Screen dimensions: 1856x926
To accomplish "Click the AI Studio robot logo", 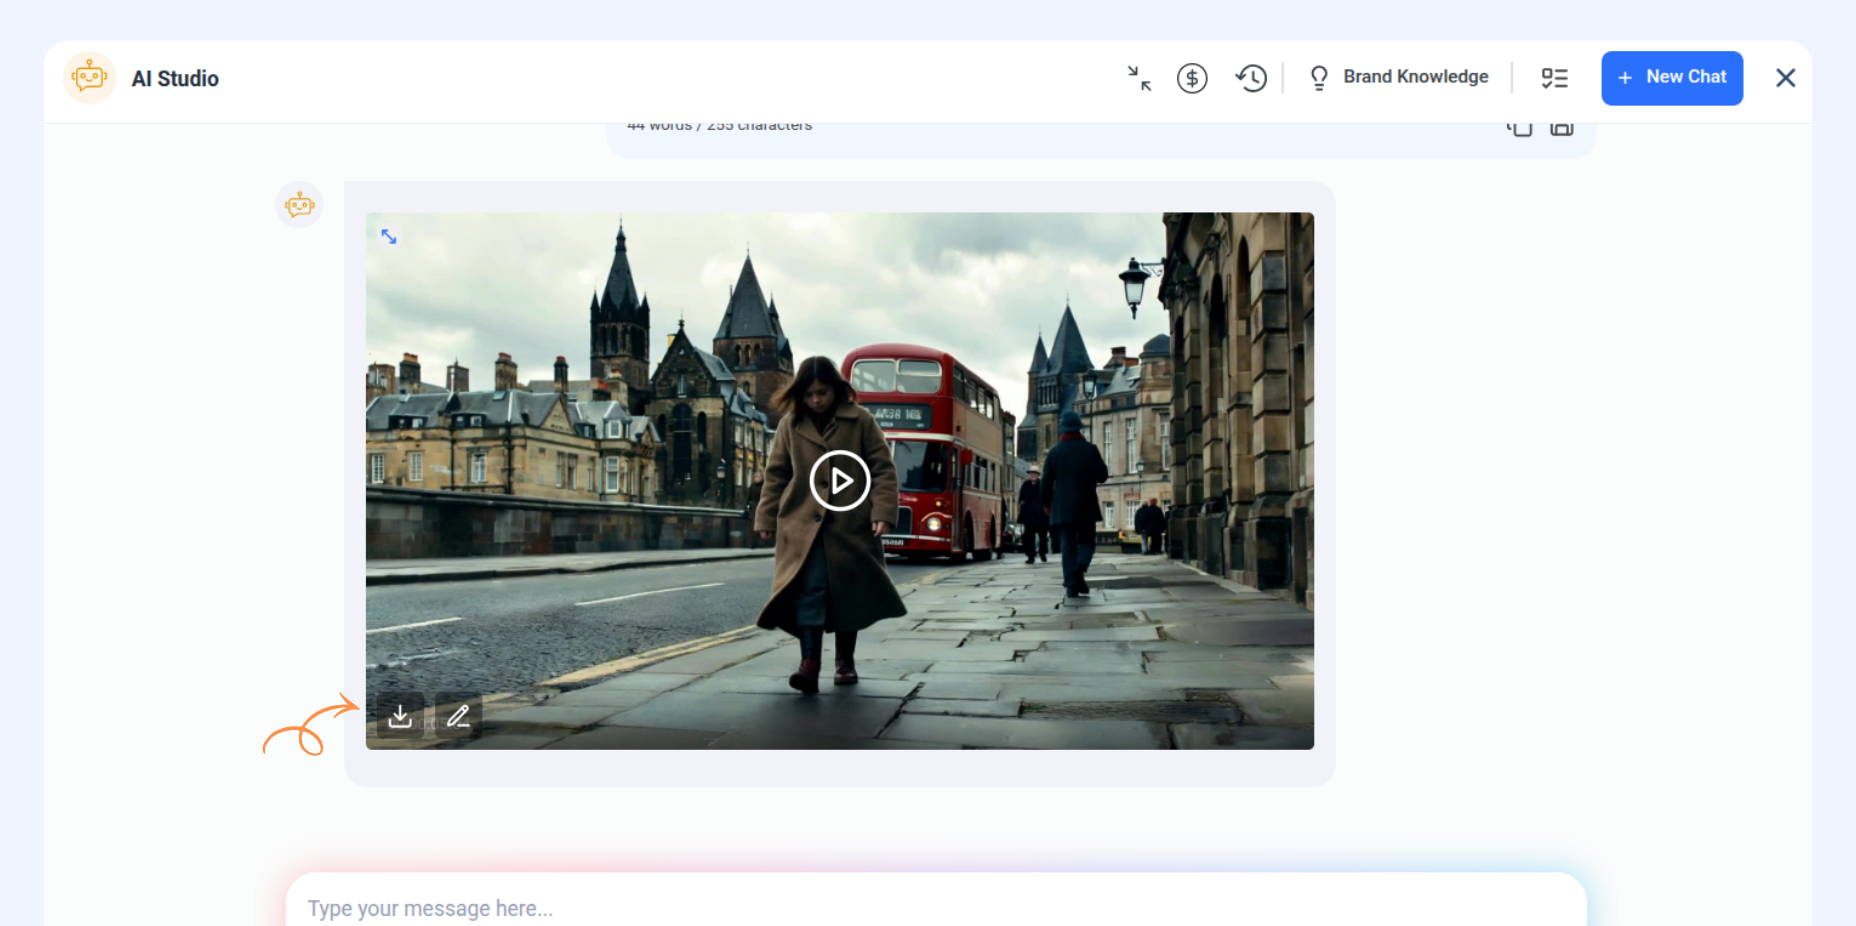I will (89, 78).
